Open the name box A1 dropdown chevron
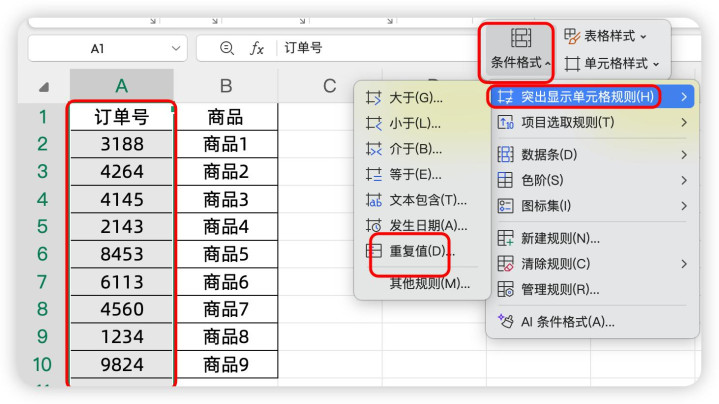The height and width of the screenshot is (404, 719). tap(176, 48)
